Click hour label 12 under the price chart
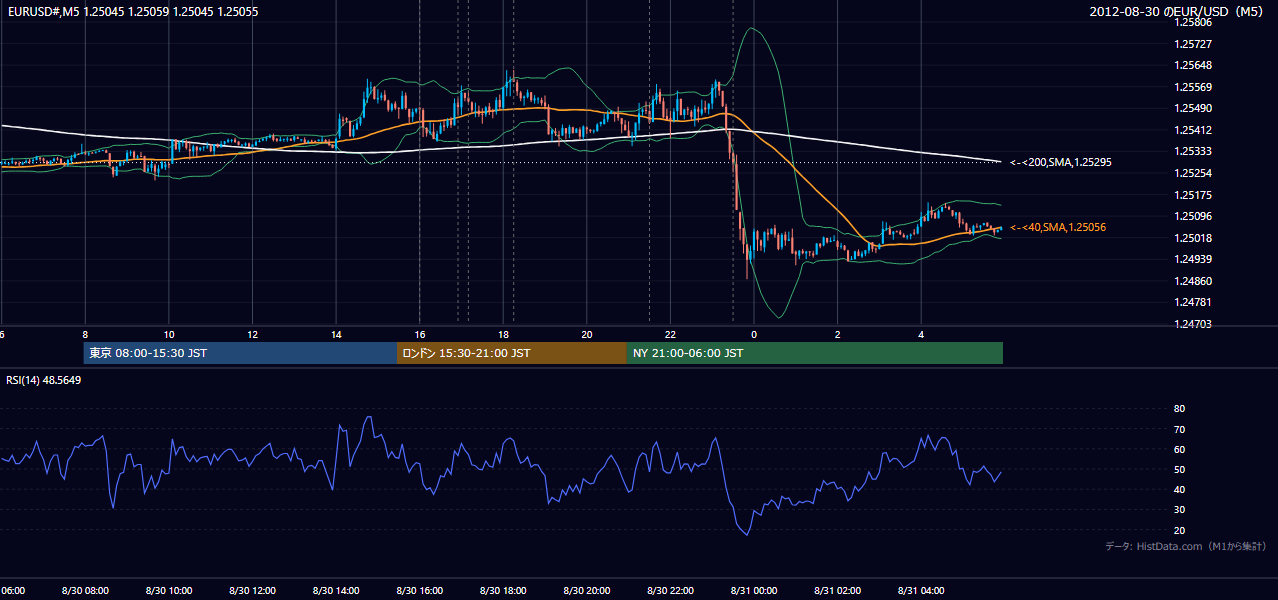 click(x=253, y=334)
